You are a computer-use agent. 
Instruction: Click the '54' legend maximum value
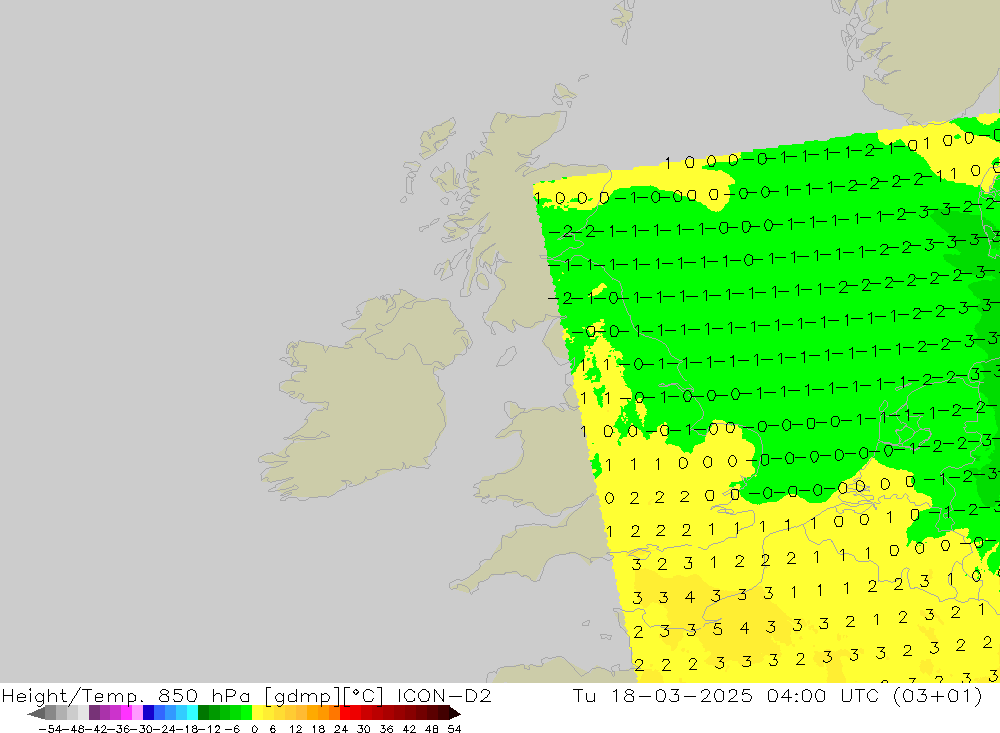(x=454, y=729)
